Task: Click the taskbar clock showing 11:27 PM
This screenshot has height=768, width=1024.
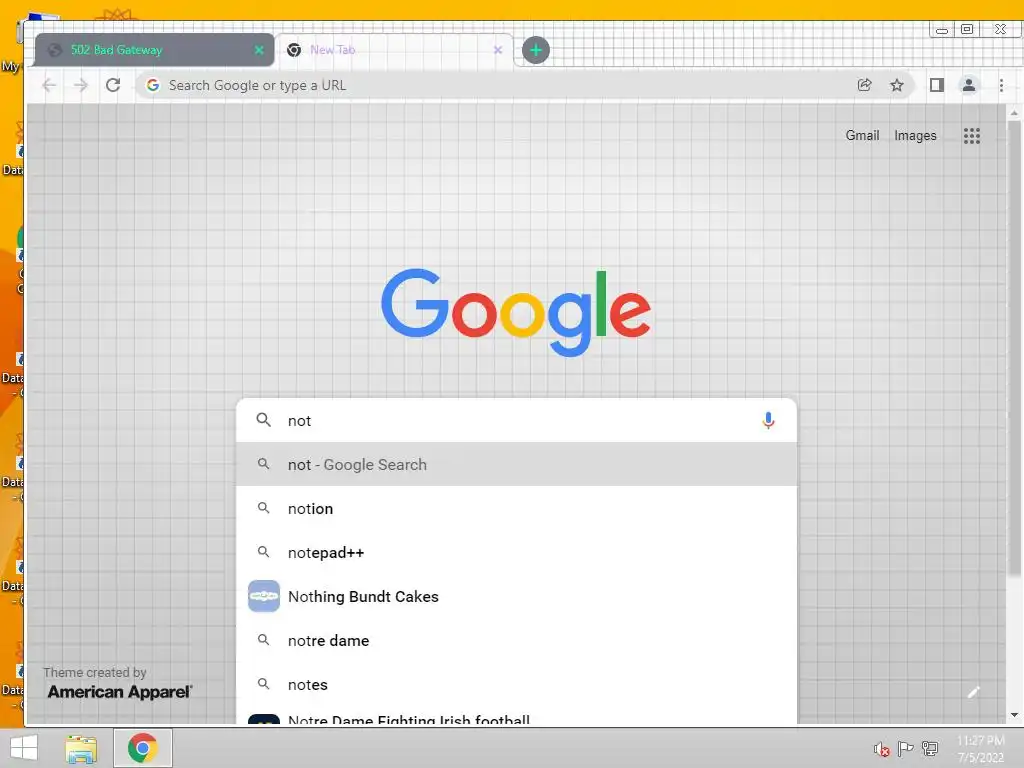Action: click(980, 748)
